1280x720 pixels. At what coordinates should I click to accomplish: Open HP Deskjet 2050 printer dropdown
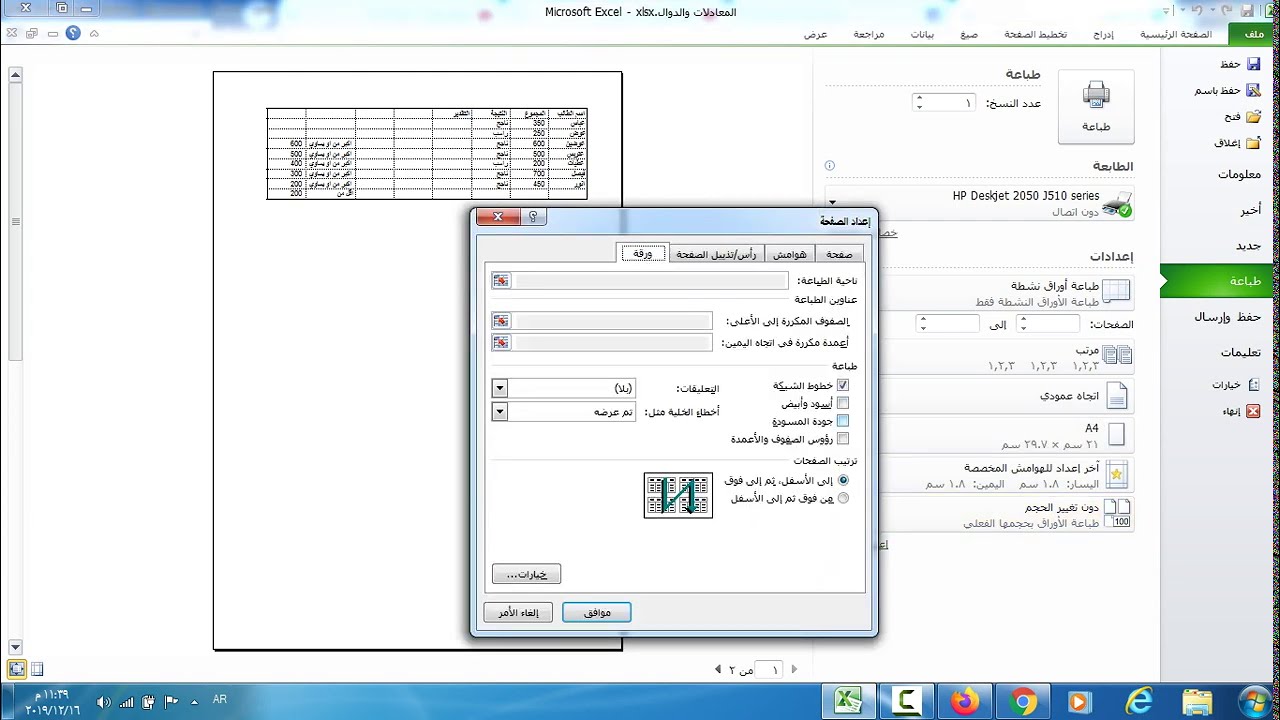point(980,203)
